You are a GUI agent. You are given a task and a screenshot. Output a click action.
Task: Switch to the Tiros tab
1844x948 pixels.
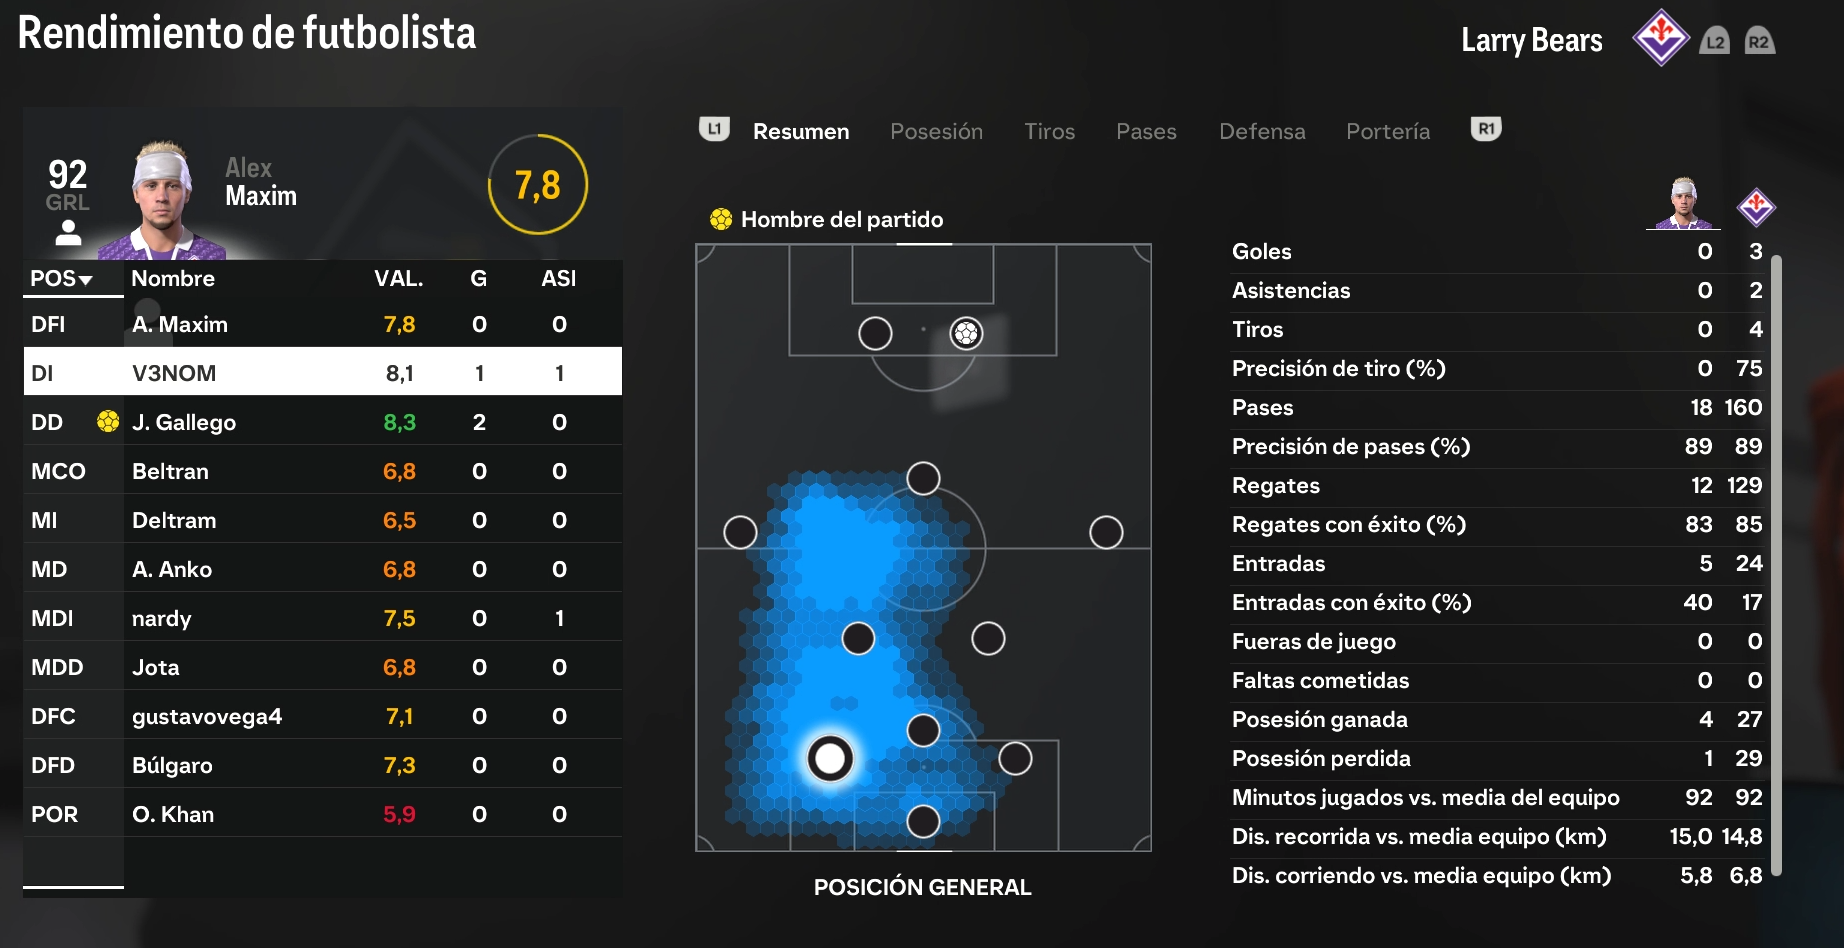(1049, 131)
